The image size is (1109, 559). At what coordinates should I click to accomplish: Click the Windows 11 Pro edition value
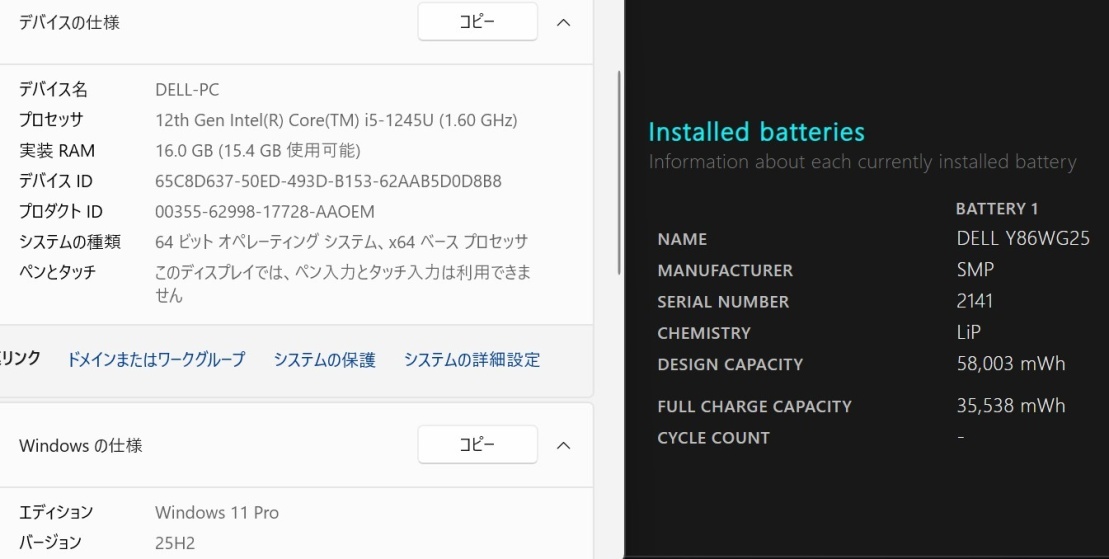[x=217, y=513]
